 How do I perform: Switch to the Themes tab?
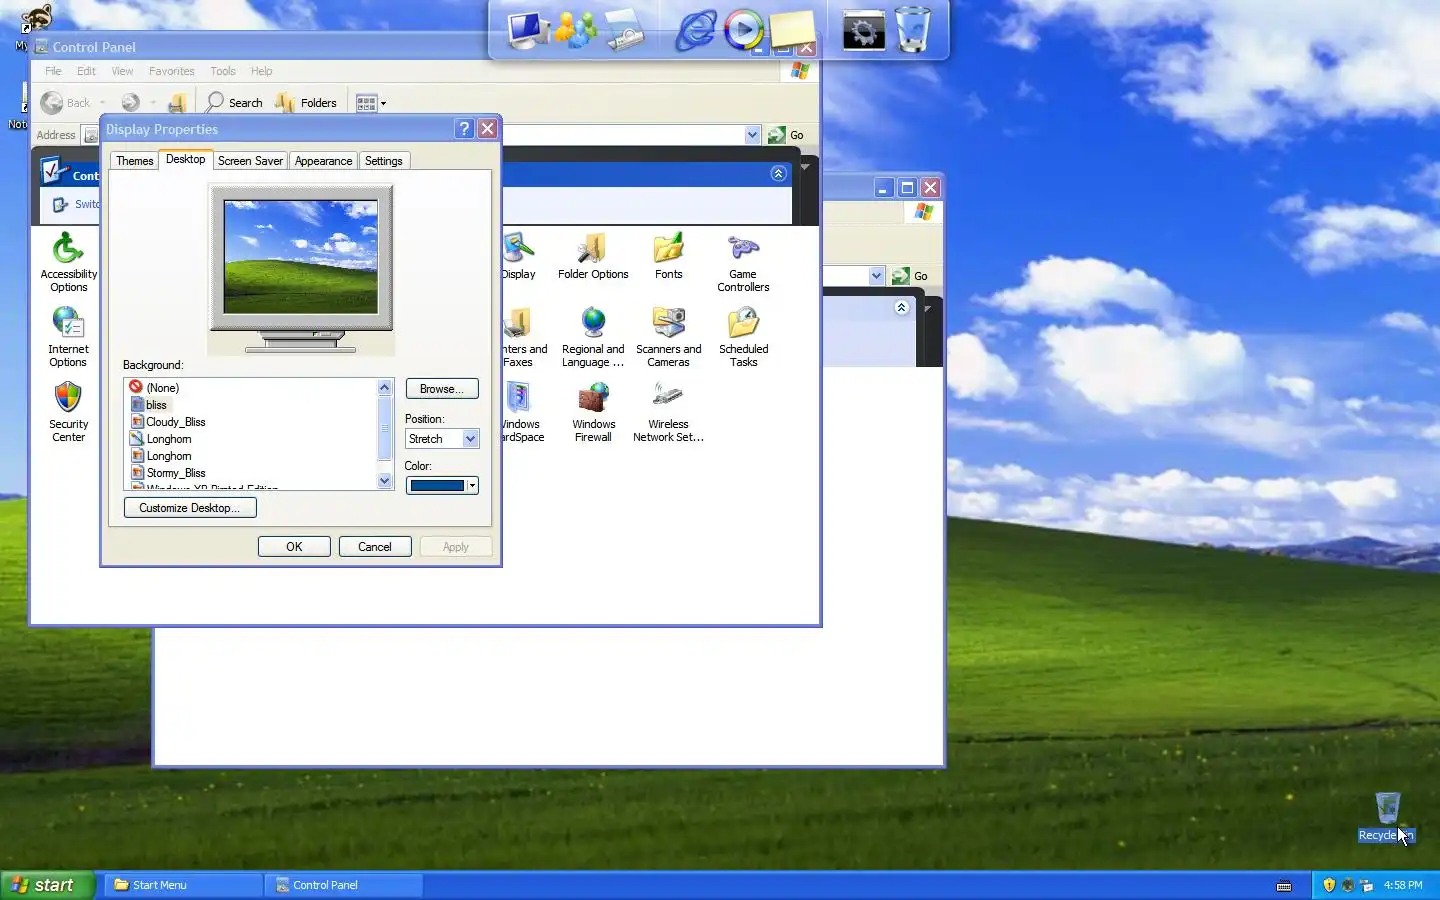[134, 161]
